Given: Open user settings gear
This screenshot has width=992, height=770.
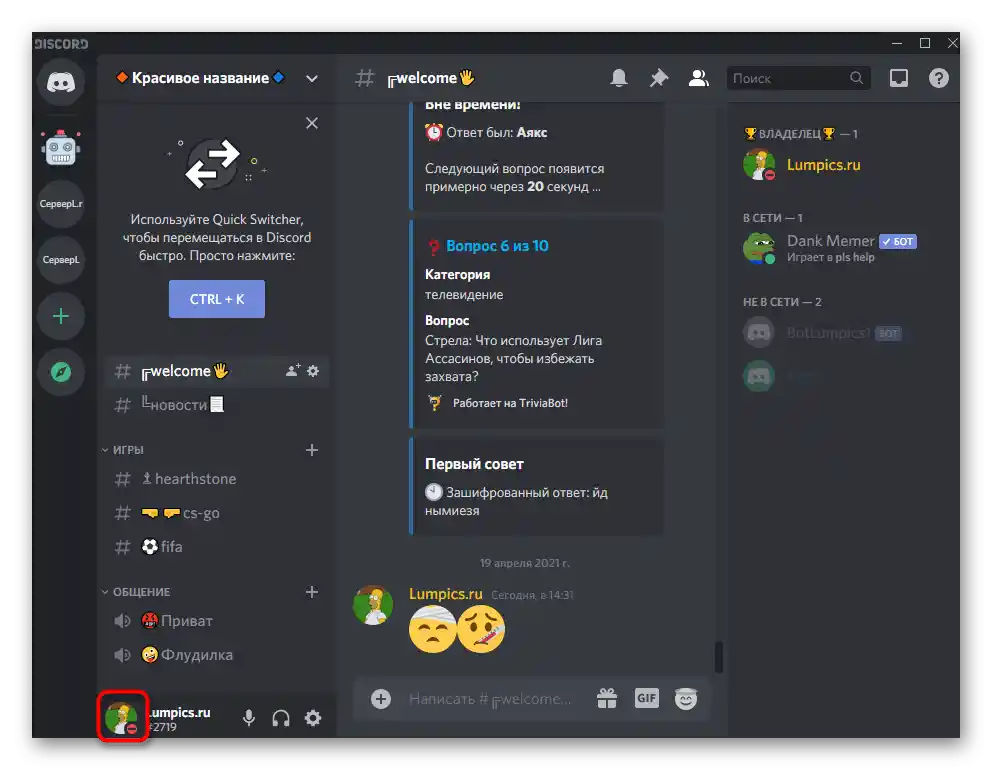Looking at the screenshot, I should pos(313,718).
